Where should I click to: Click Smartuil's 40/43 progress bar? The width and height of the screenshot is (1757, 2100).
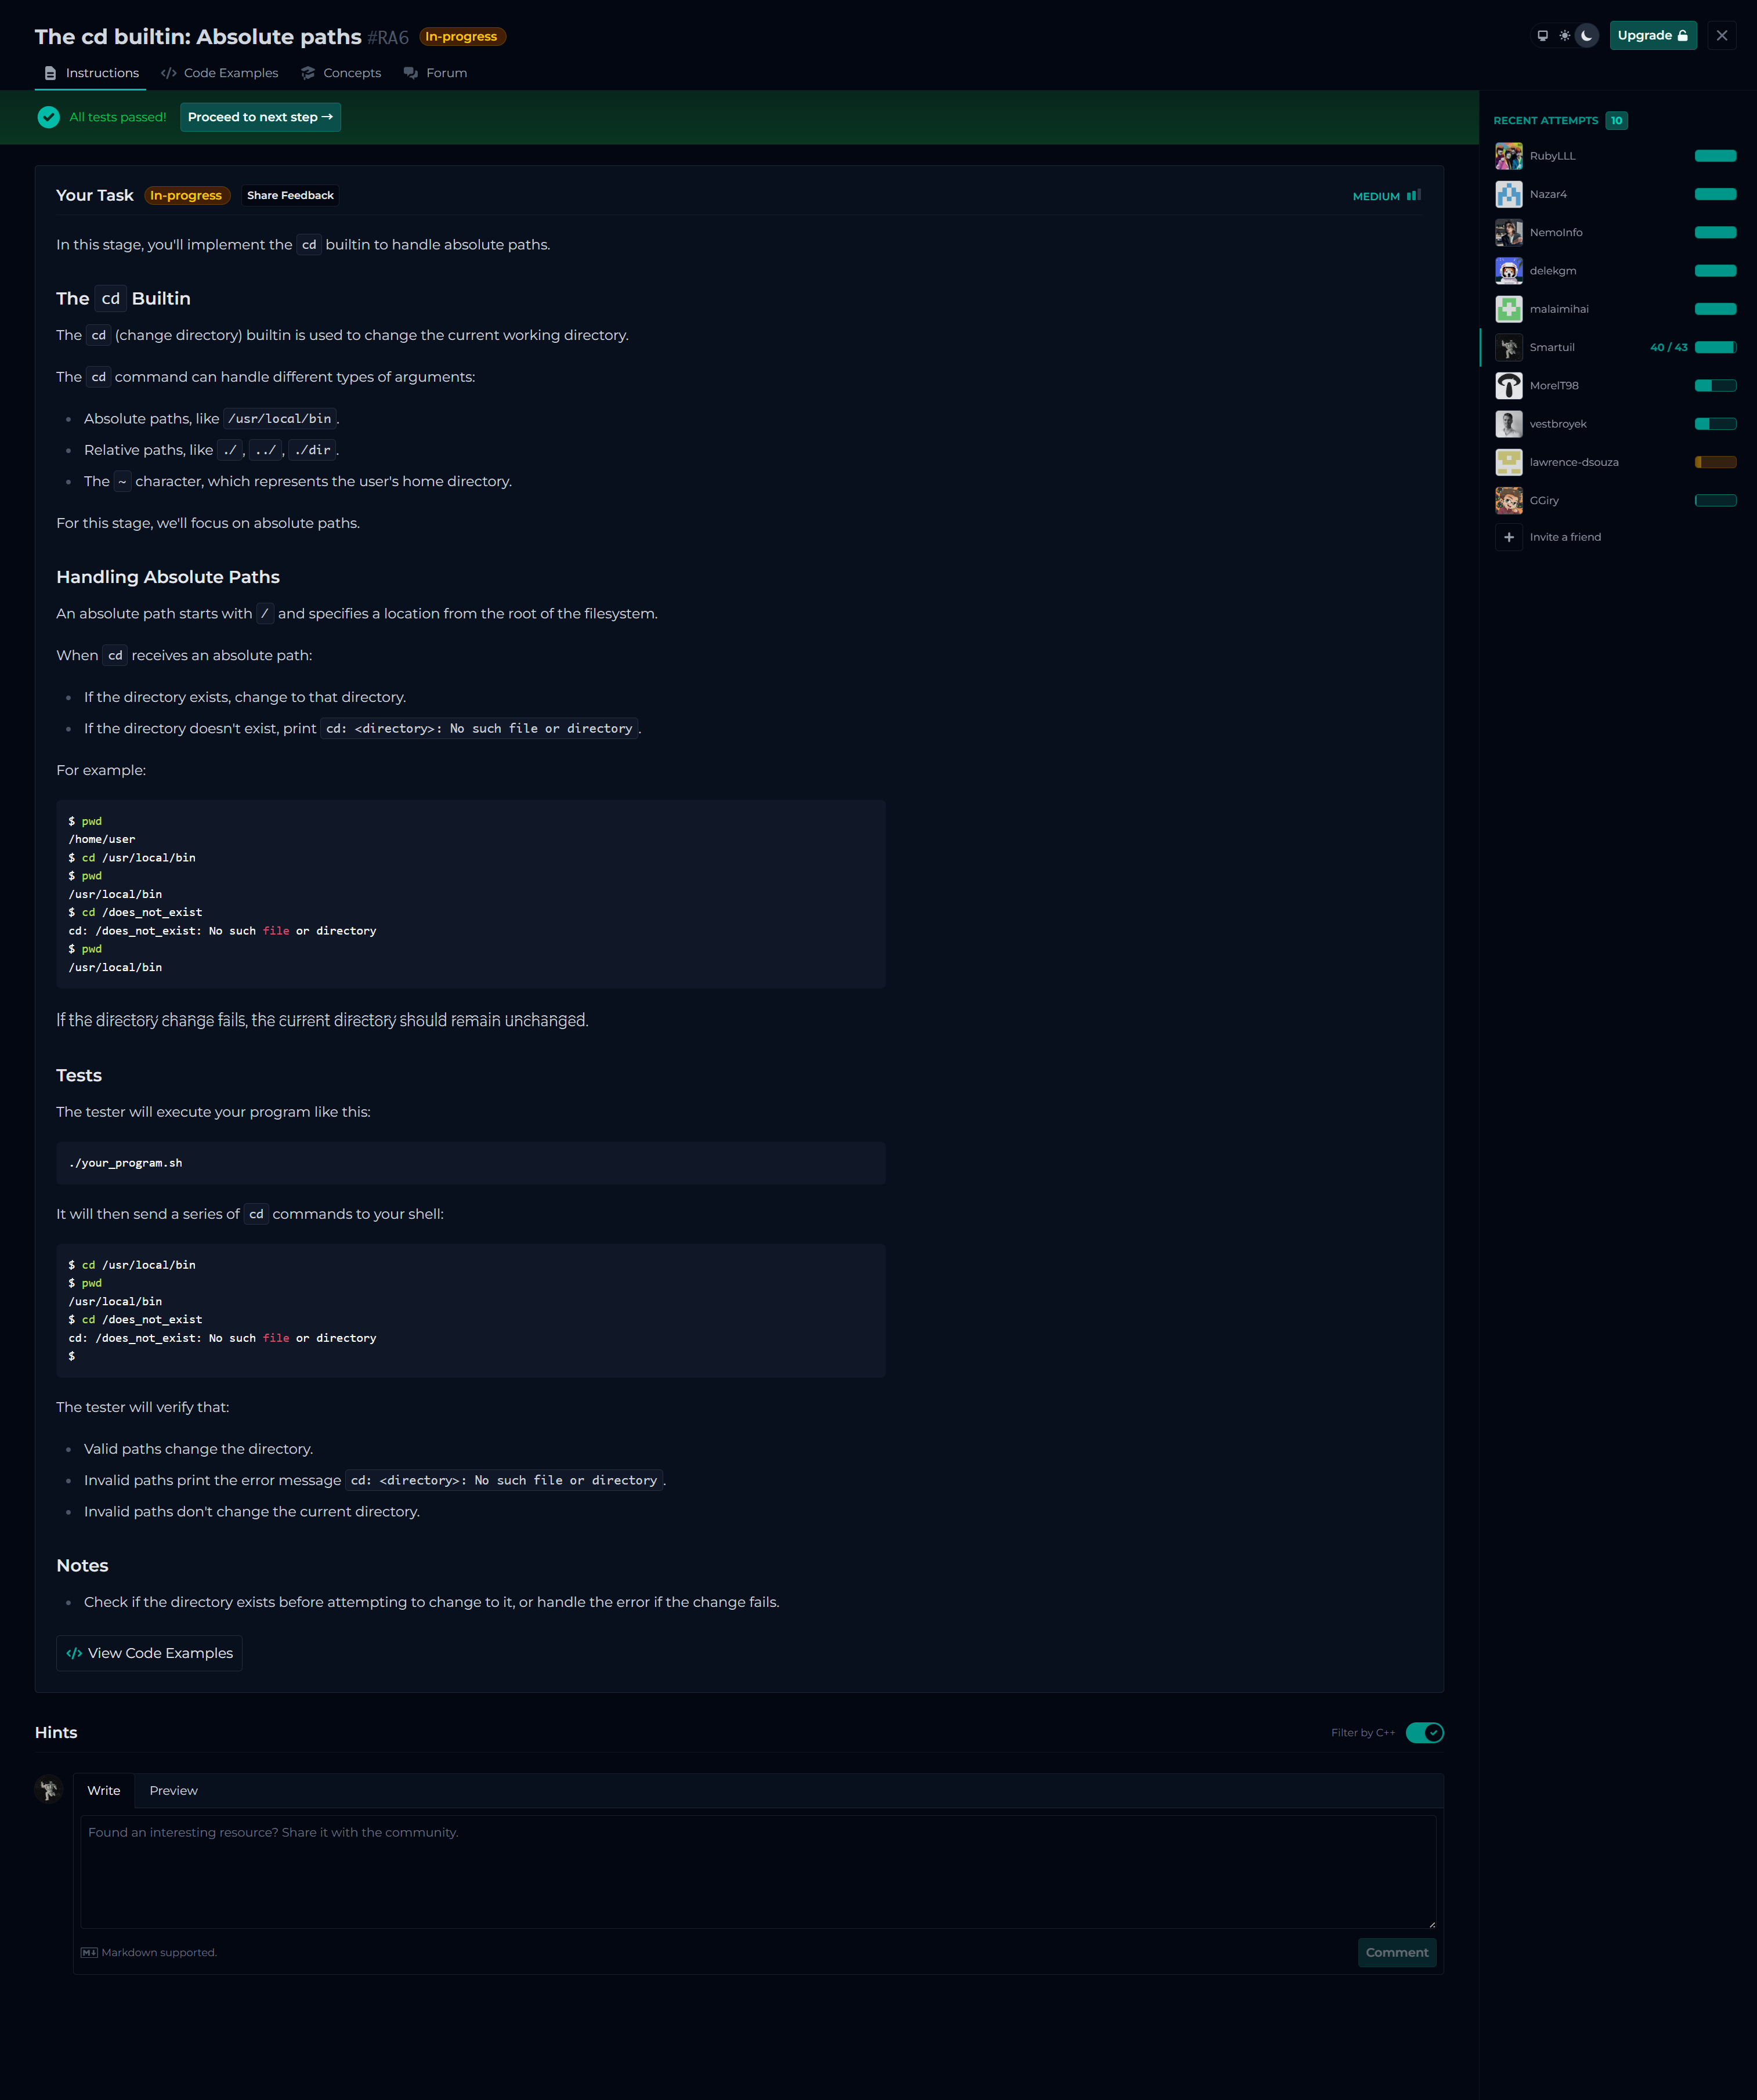click(1715, 347)
